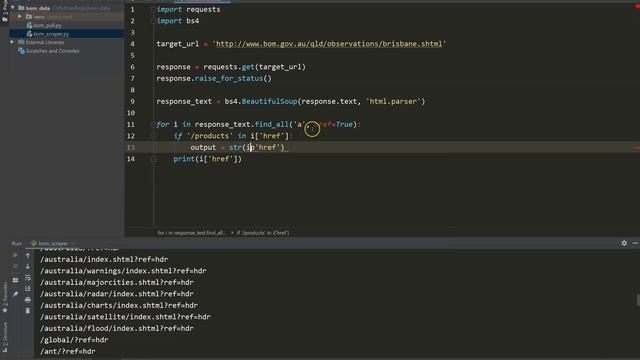The width and height of the screenshot is (640, 360).
Task: Toggle soft-wrap in the Run console
Action: tap(28, 278)
